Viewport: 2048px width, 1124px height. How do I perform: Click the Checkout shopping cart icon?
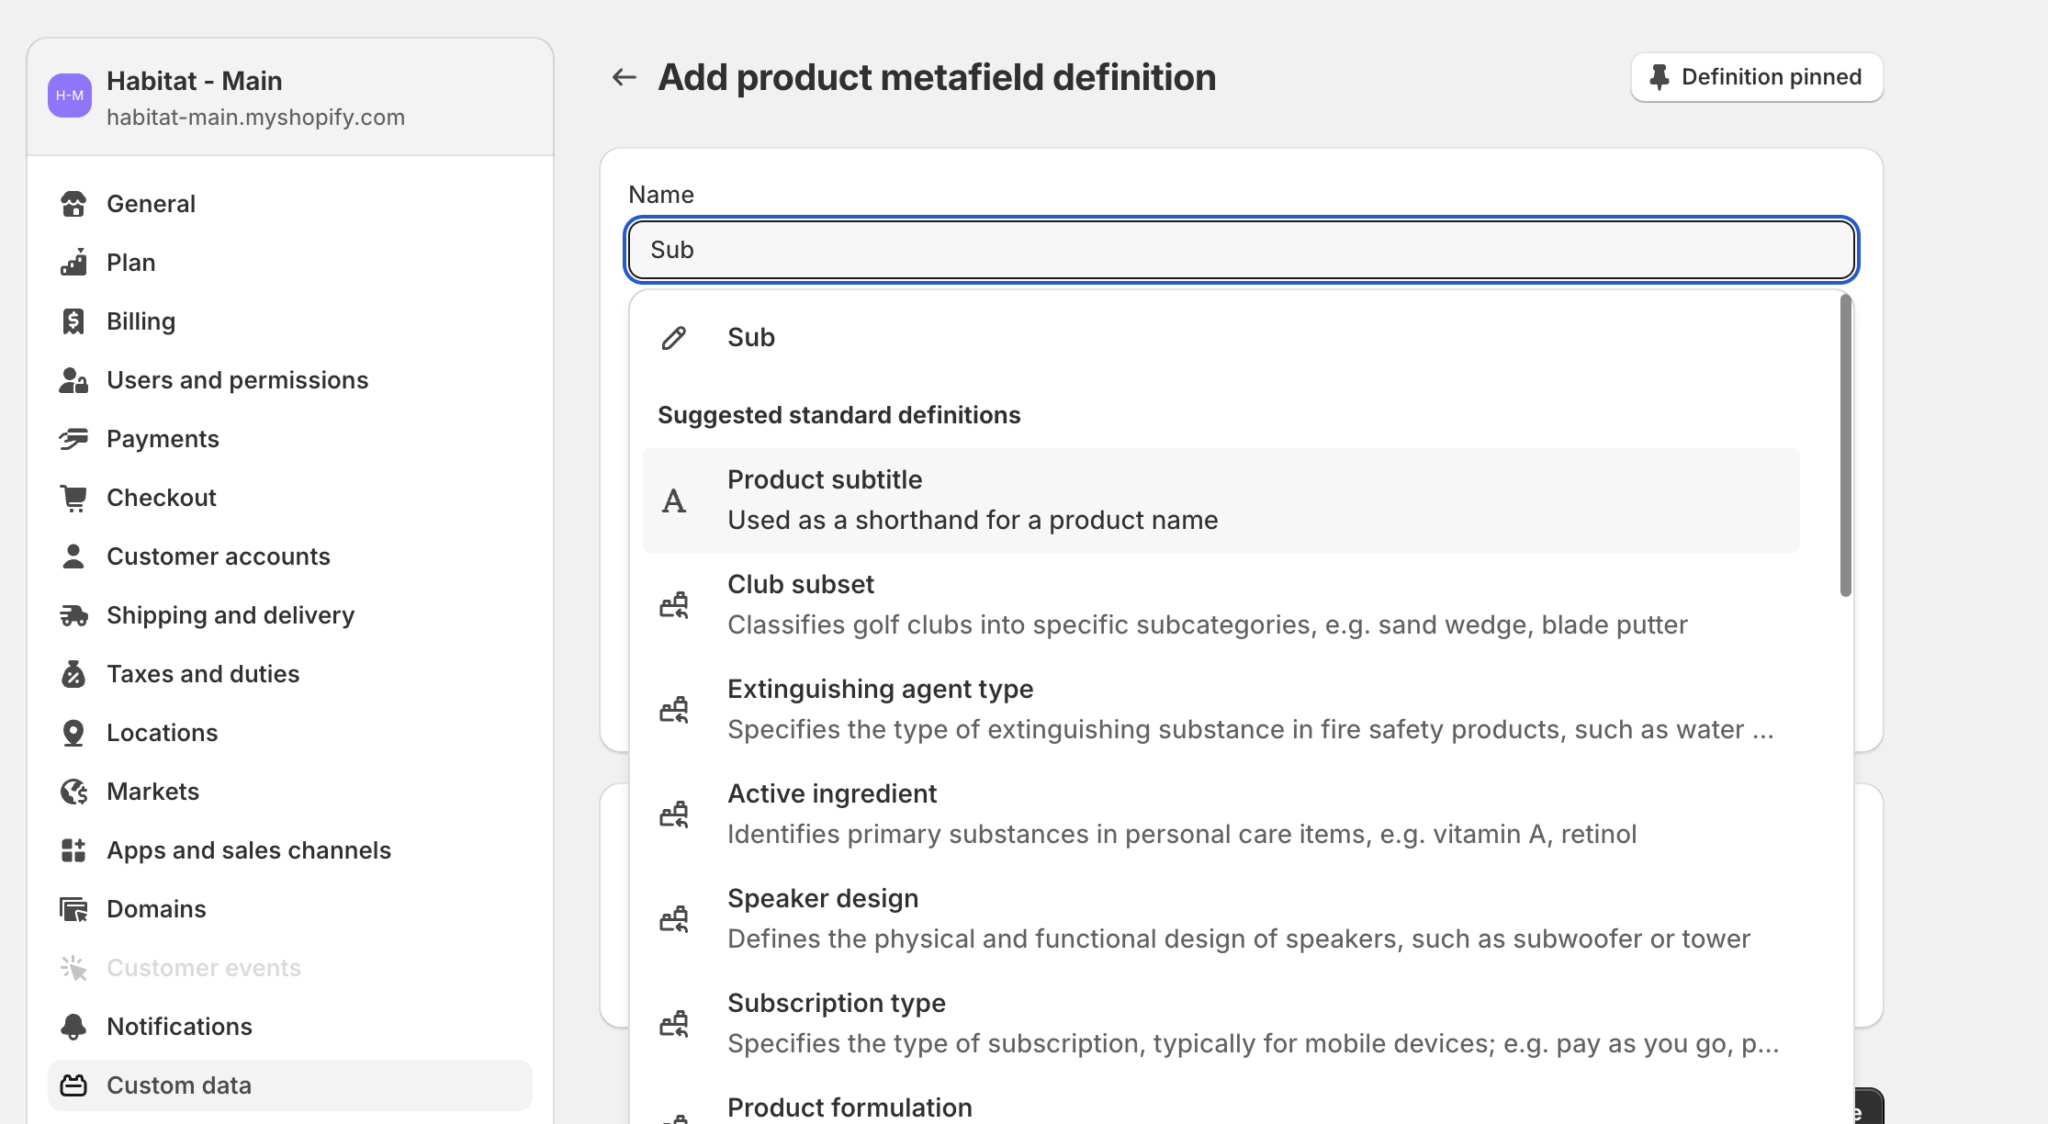point(73,497)
